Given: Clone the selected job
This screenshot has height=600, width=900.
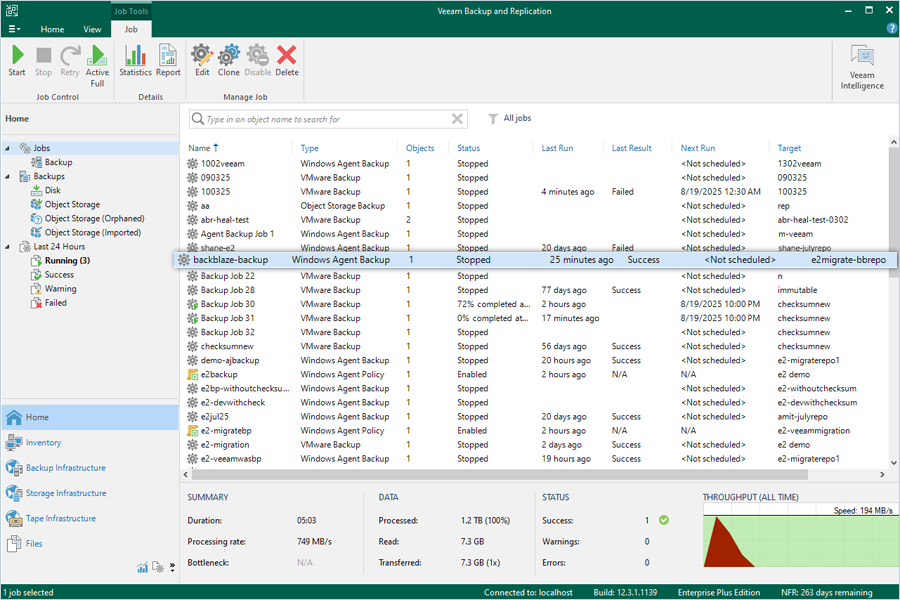Looking at the screenshot, I should point(228,61).
